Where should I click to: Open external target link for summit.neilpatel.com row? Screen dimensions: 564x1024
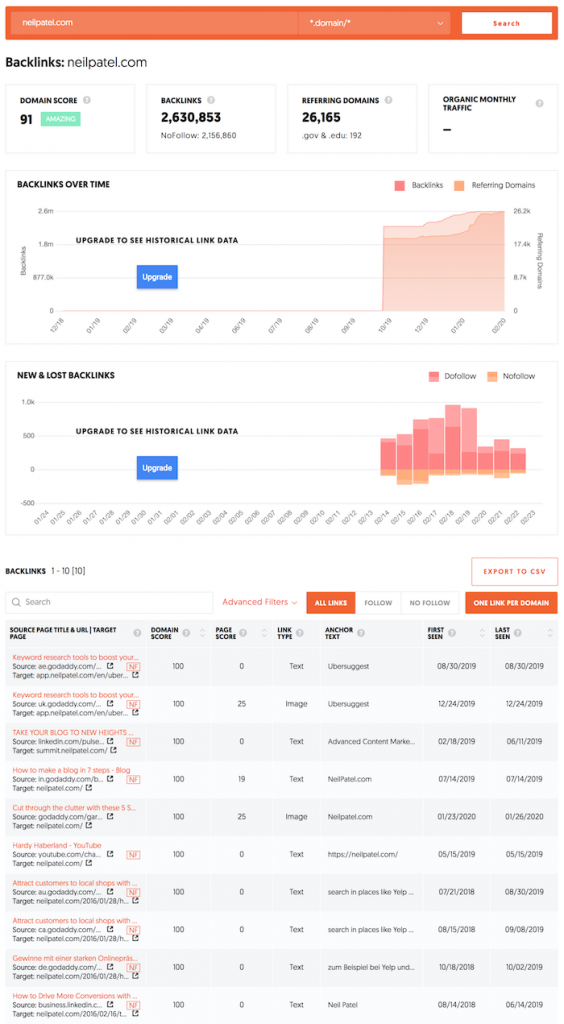pos(114,751)
